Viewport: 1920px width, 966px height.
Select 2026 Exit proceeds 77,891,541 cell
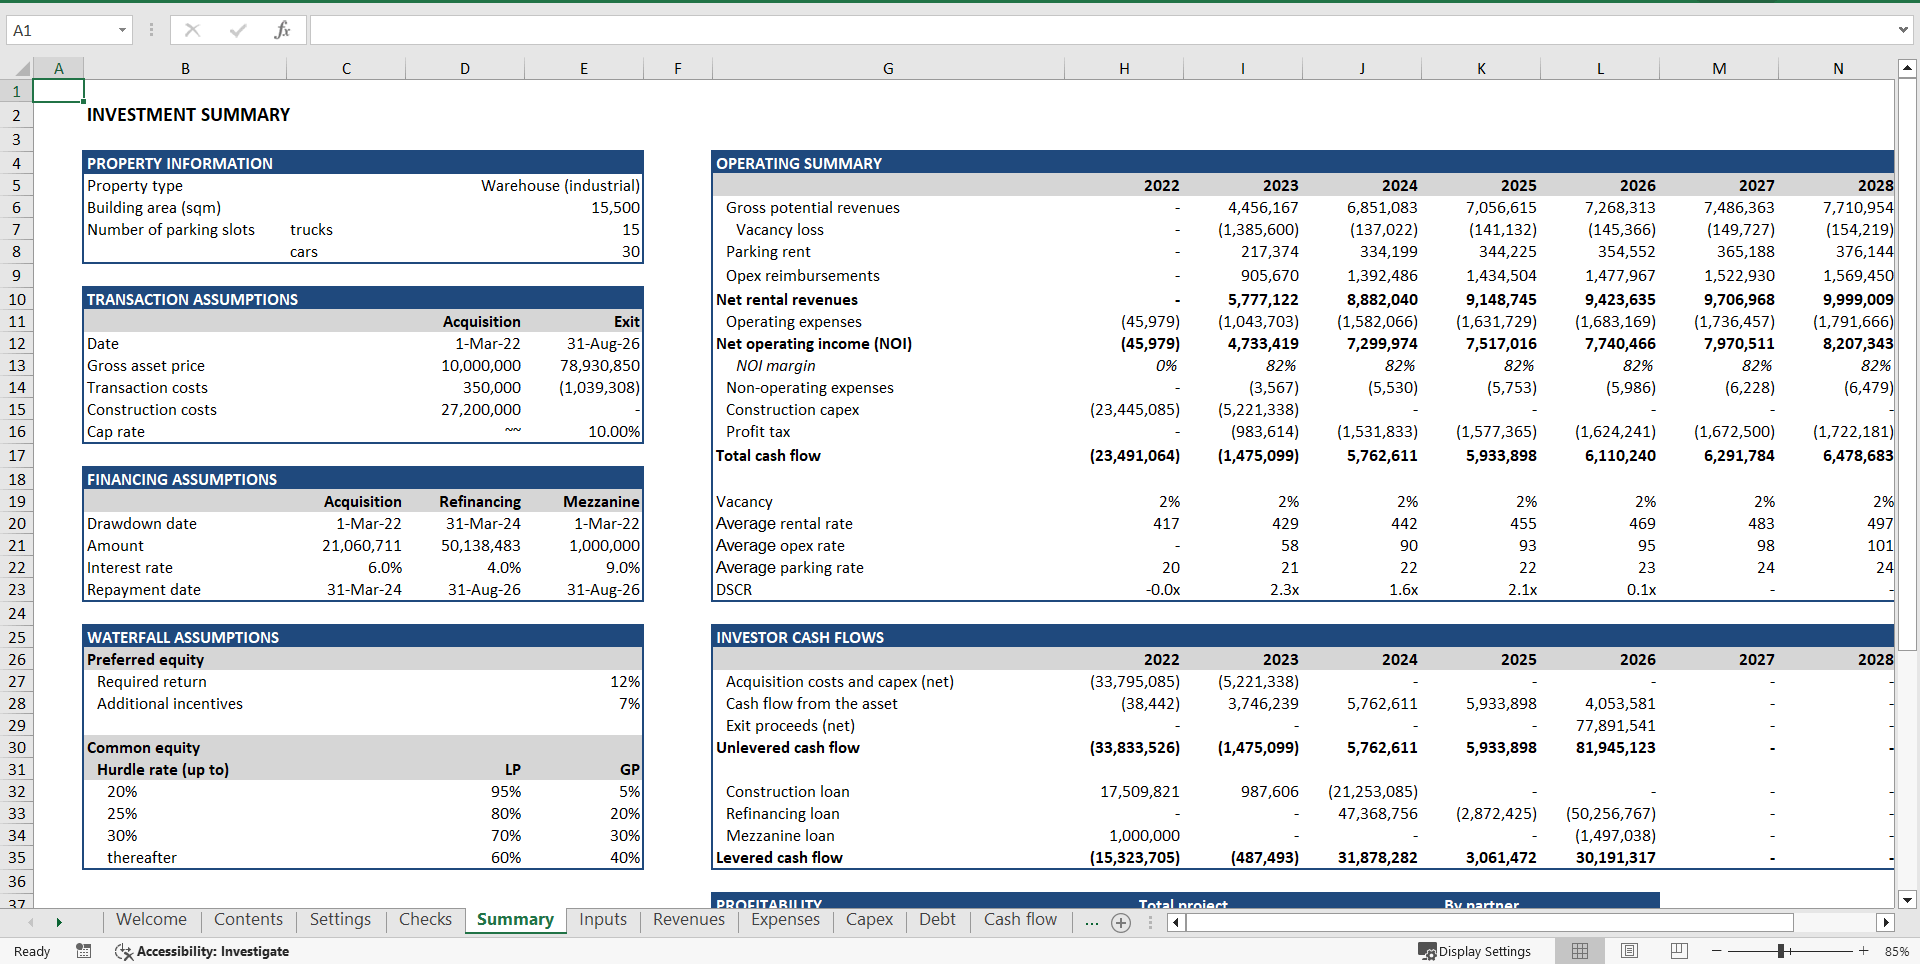[1600, 726]
